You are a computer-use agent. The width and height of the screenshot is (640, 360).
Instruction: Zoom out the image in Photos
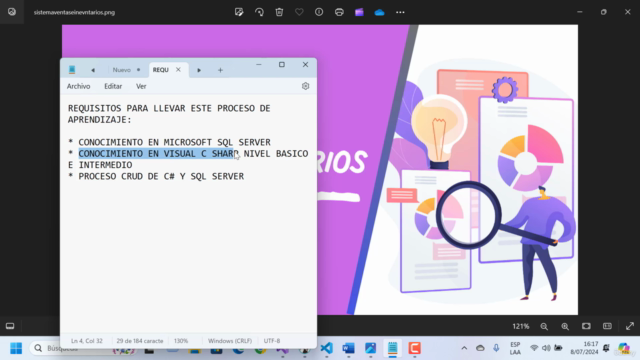[544, 327]
